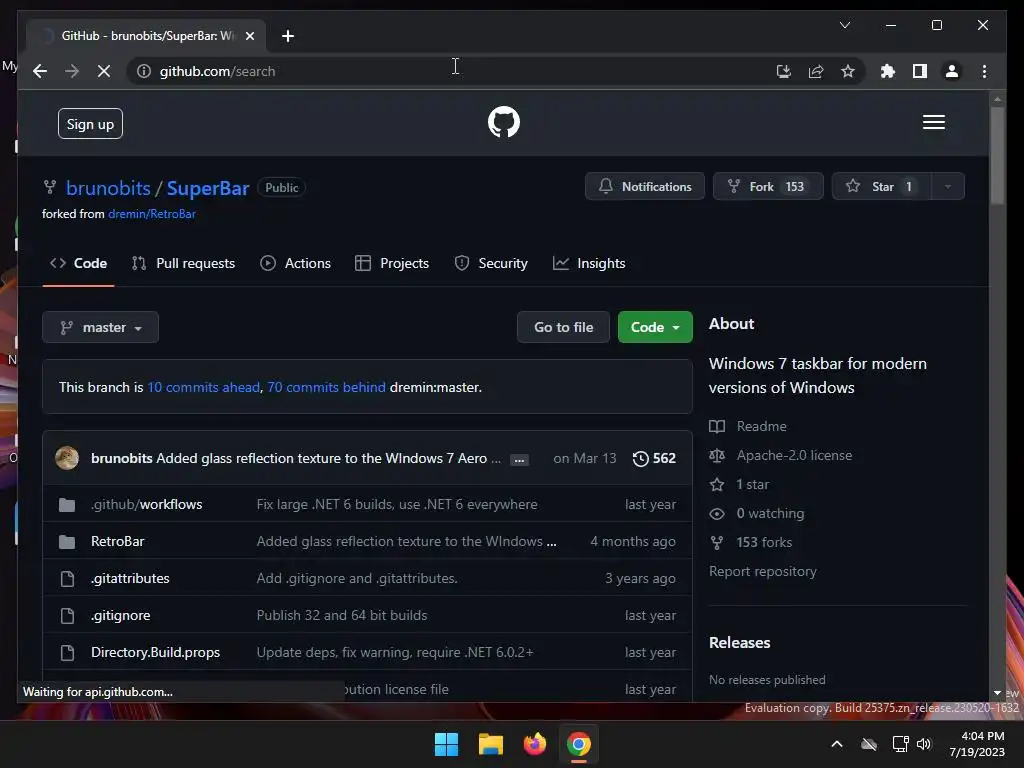The image size is (1024, 768).
Task: Go back to the previous page
Action: pyautogui.click(x=40, y=71)
